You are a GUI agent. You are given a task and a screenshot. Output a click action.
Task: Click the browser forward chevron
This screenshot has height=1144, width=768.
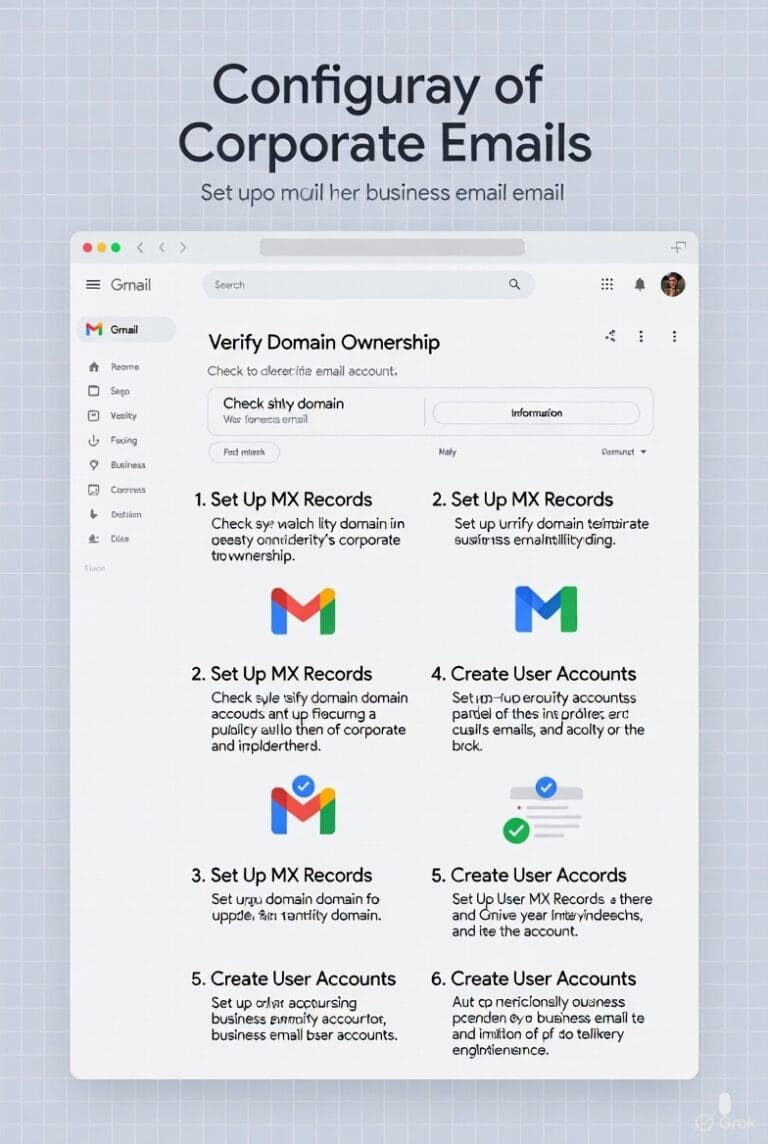point(182,247)
